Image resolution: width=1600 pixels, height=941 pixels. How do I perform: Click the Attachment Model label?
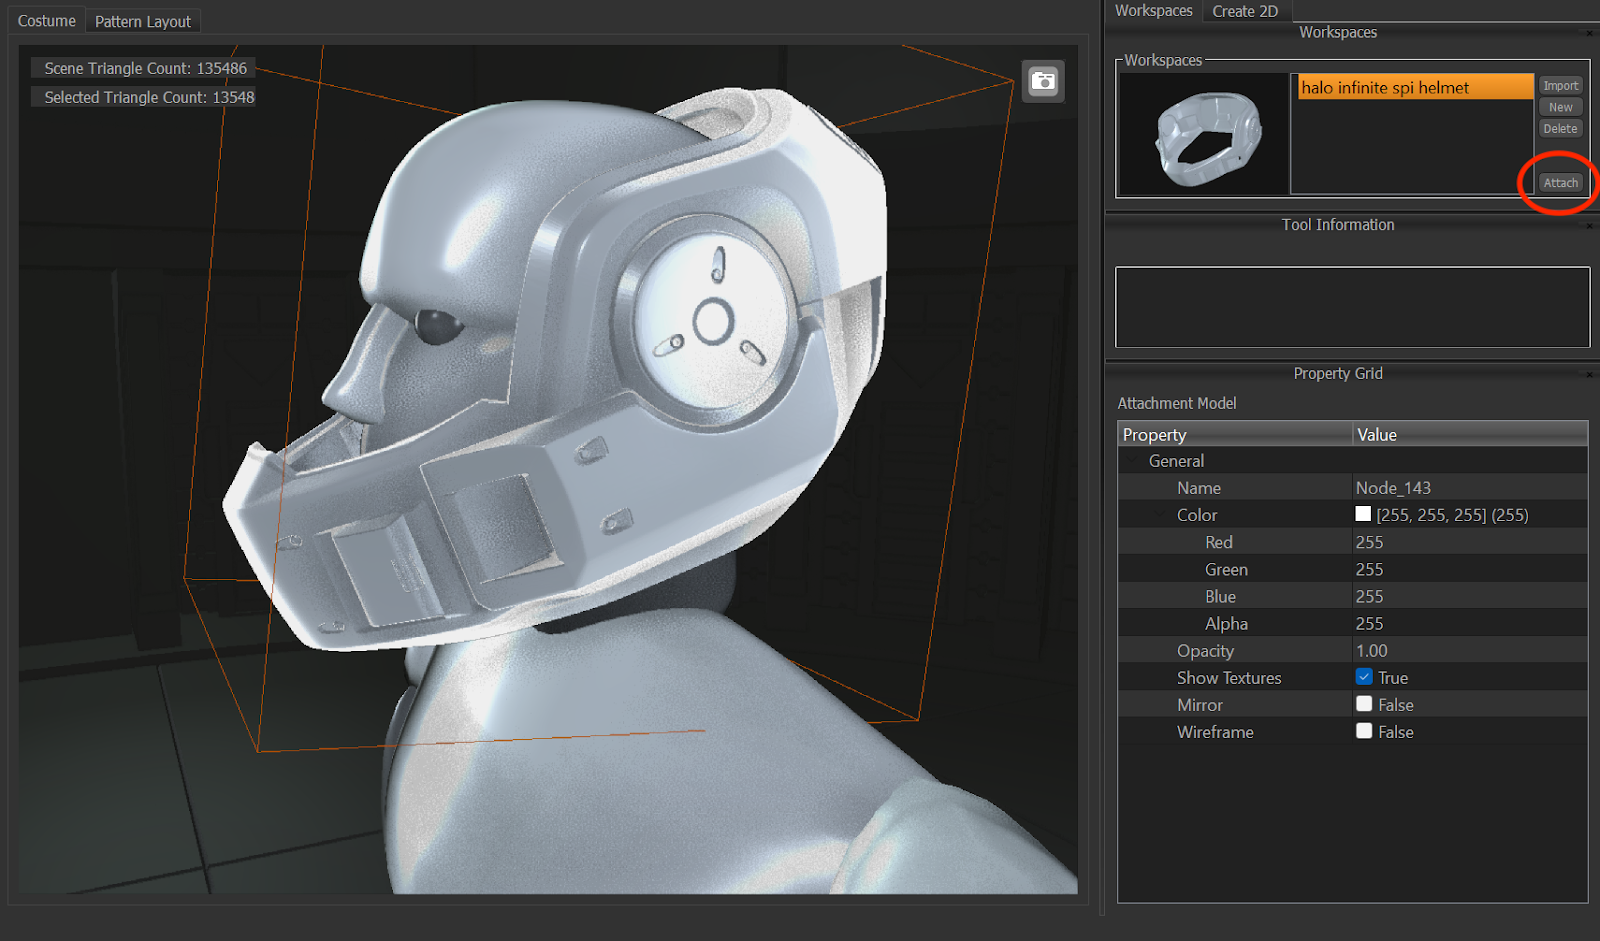(1177, 403)
